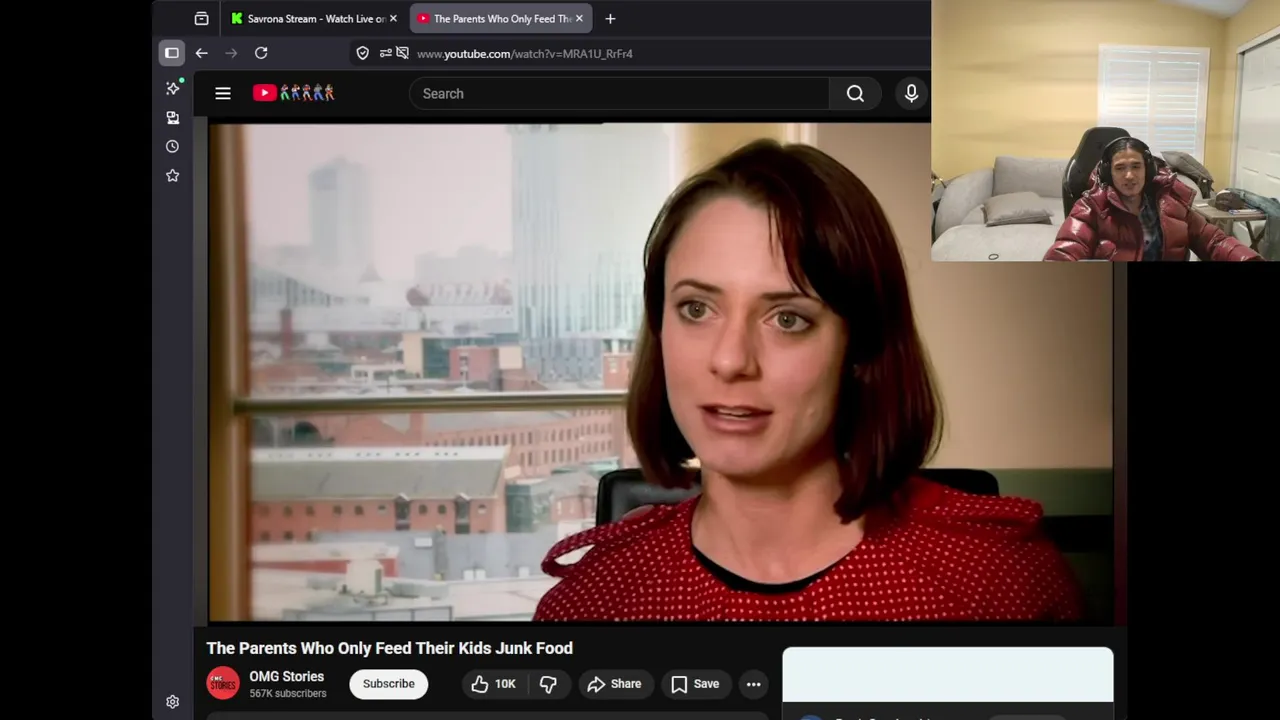
Task: Dislike the video with thumbs down
Action: coord(548,684)
